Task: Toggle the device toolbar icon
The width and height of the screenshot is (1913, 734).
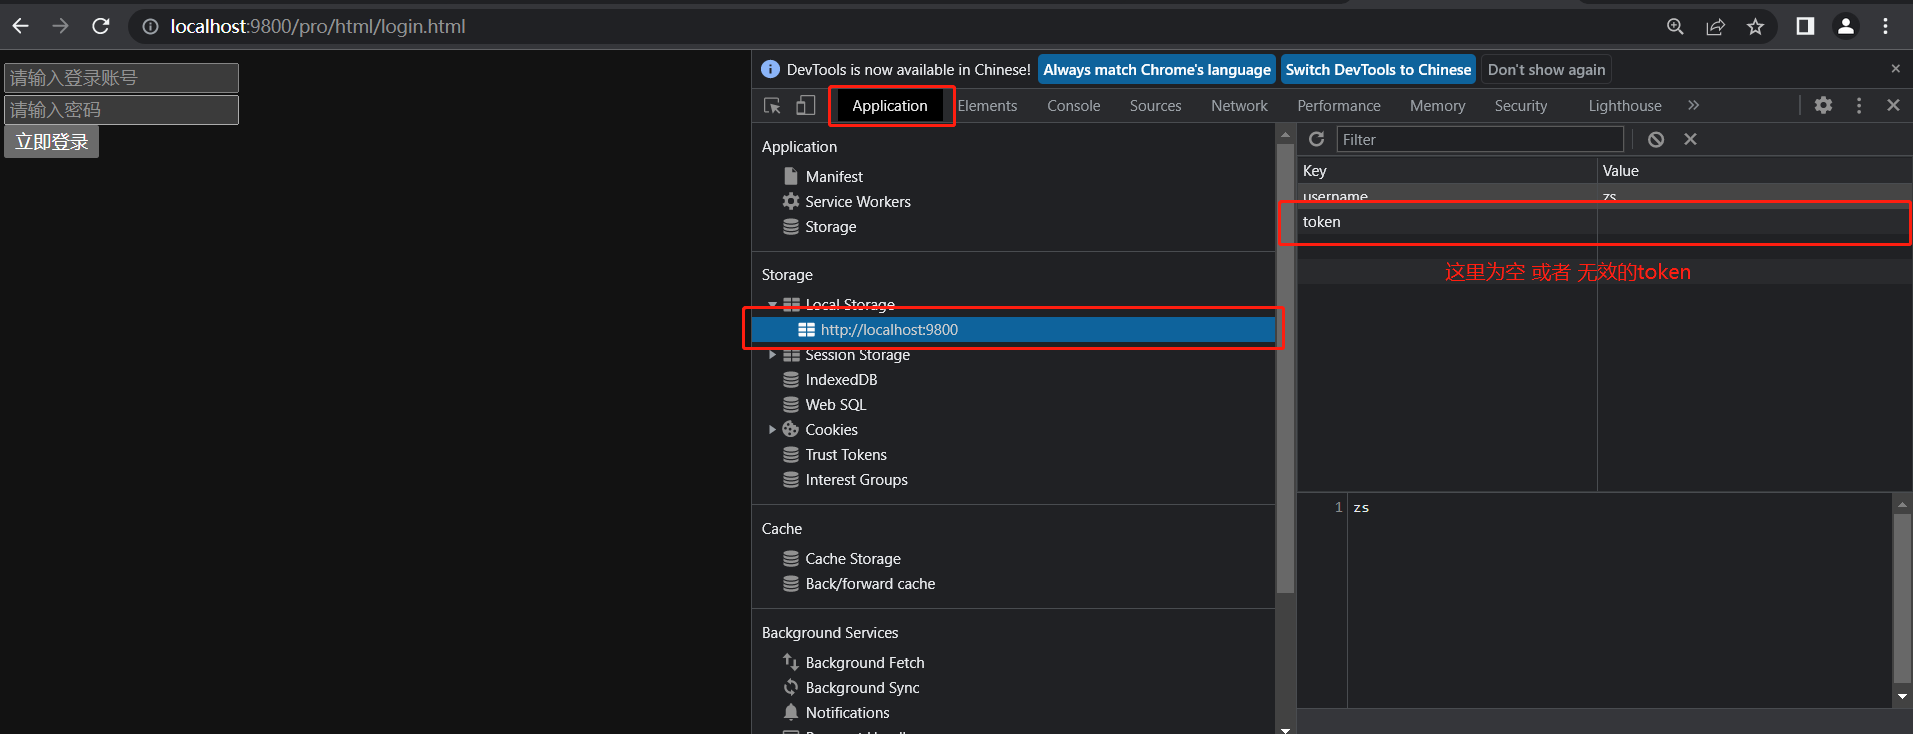Action: coord(805,106)
